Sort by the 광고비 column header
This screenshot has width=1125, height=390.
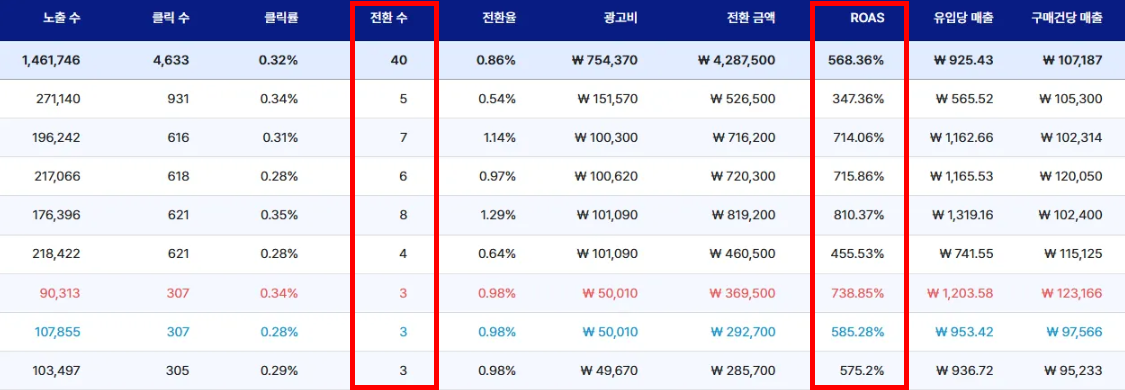pos(620,19)
